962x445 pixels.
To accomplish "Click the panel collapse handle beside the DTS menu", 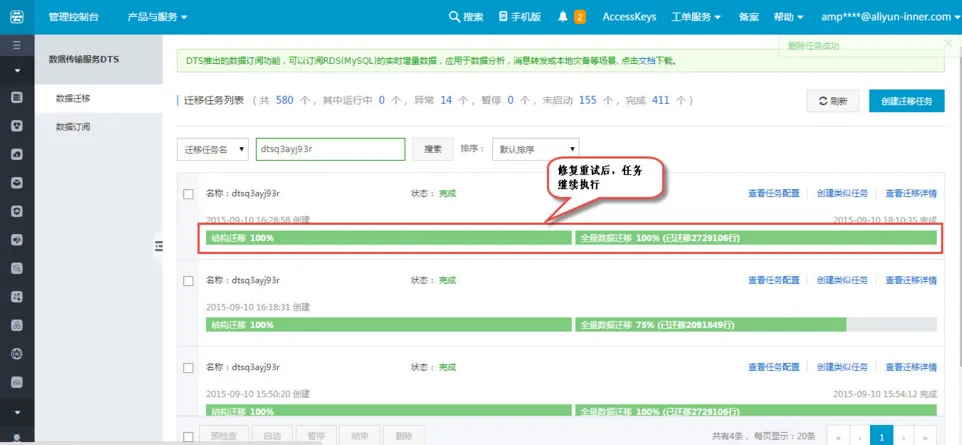I will click(x=158, y=246).
